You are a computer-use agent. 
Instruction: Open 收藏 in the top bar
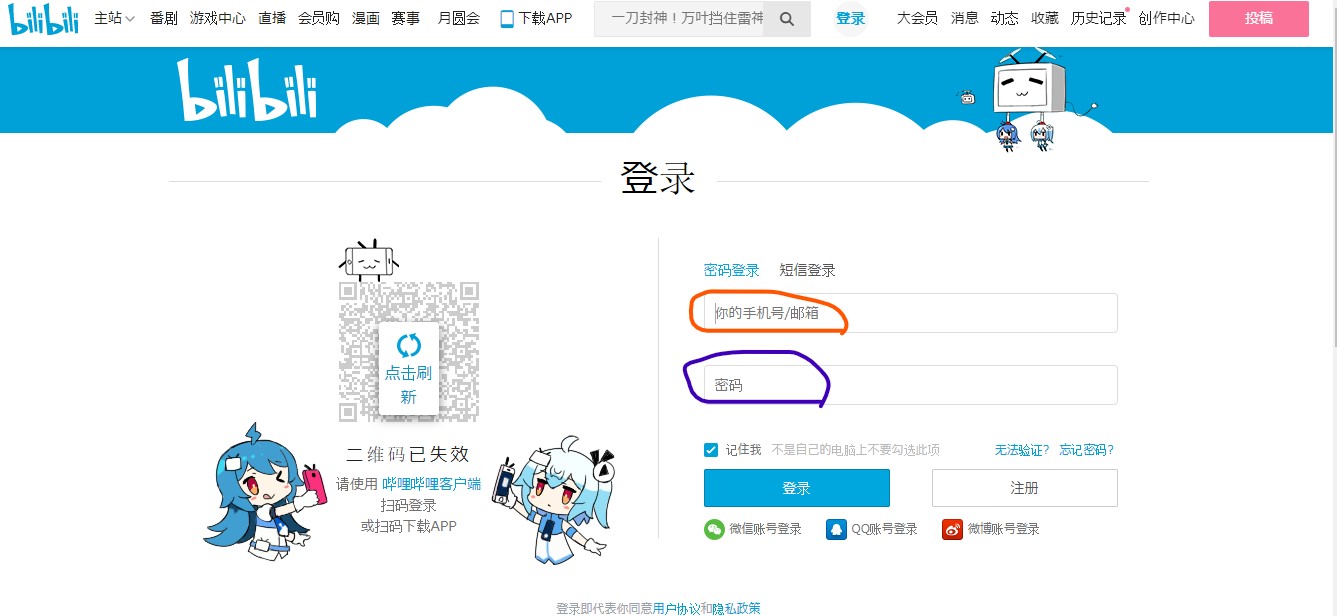1045,18
